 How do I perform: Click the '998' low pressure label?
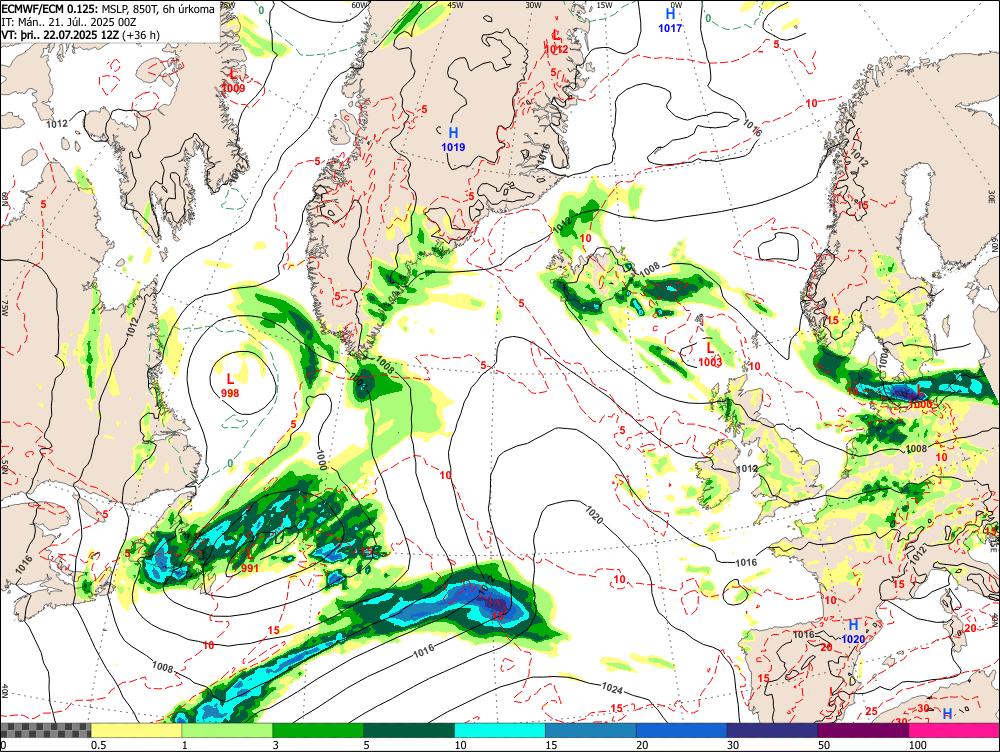(230, 393)
